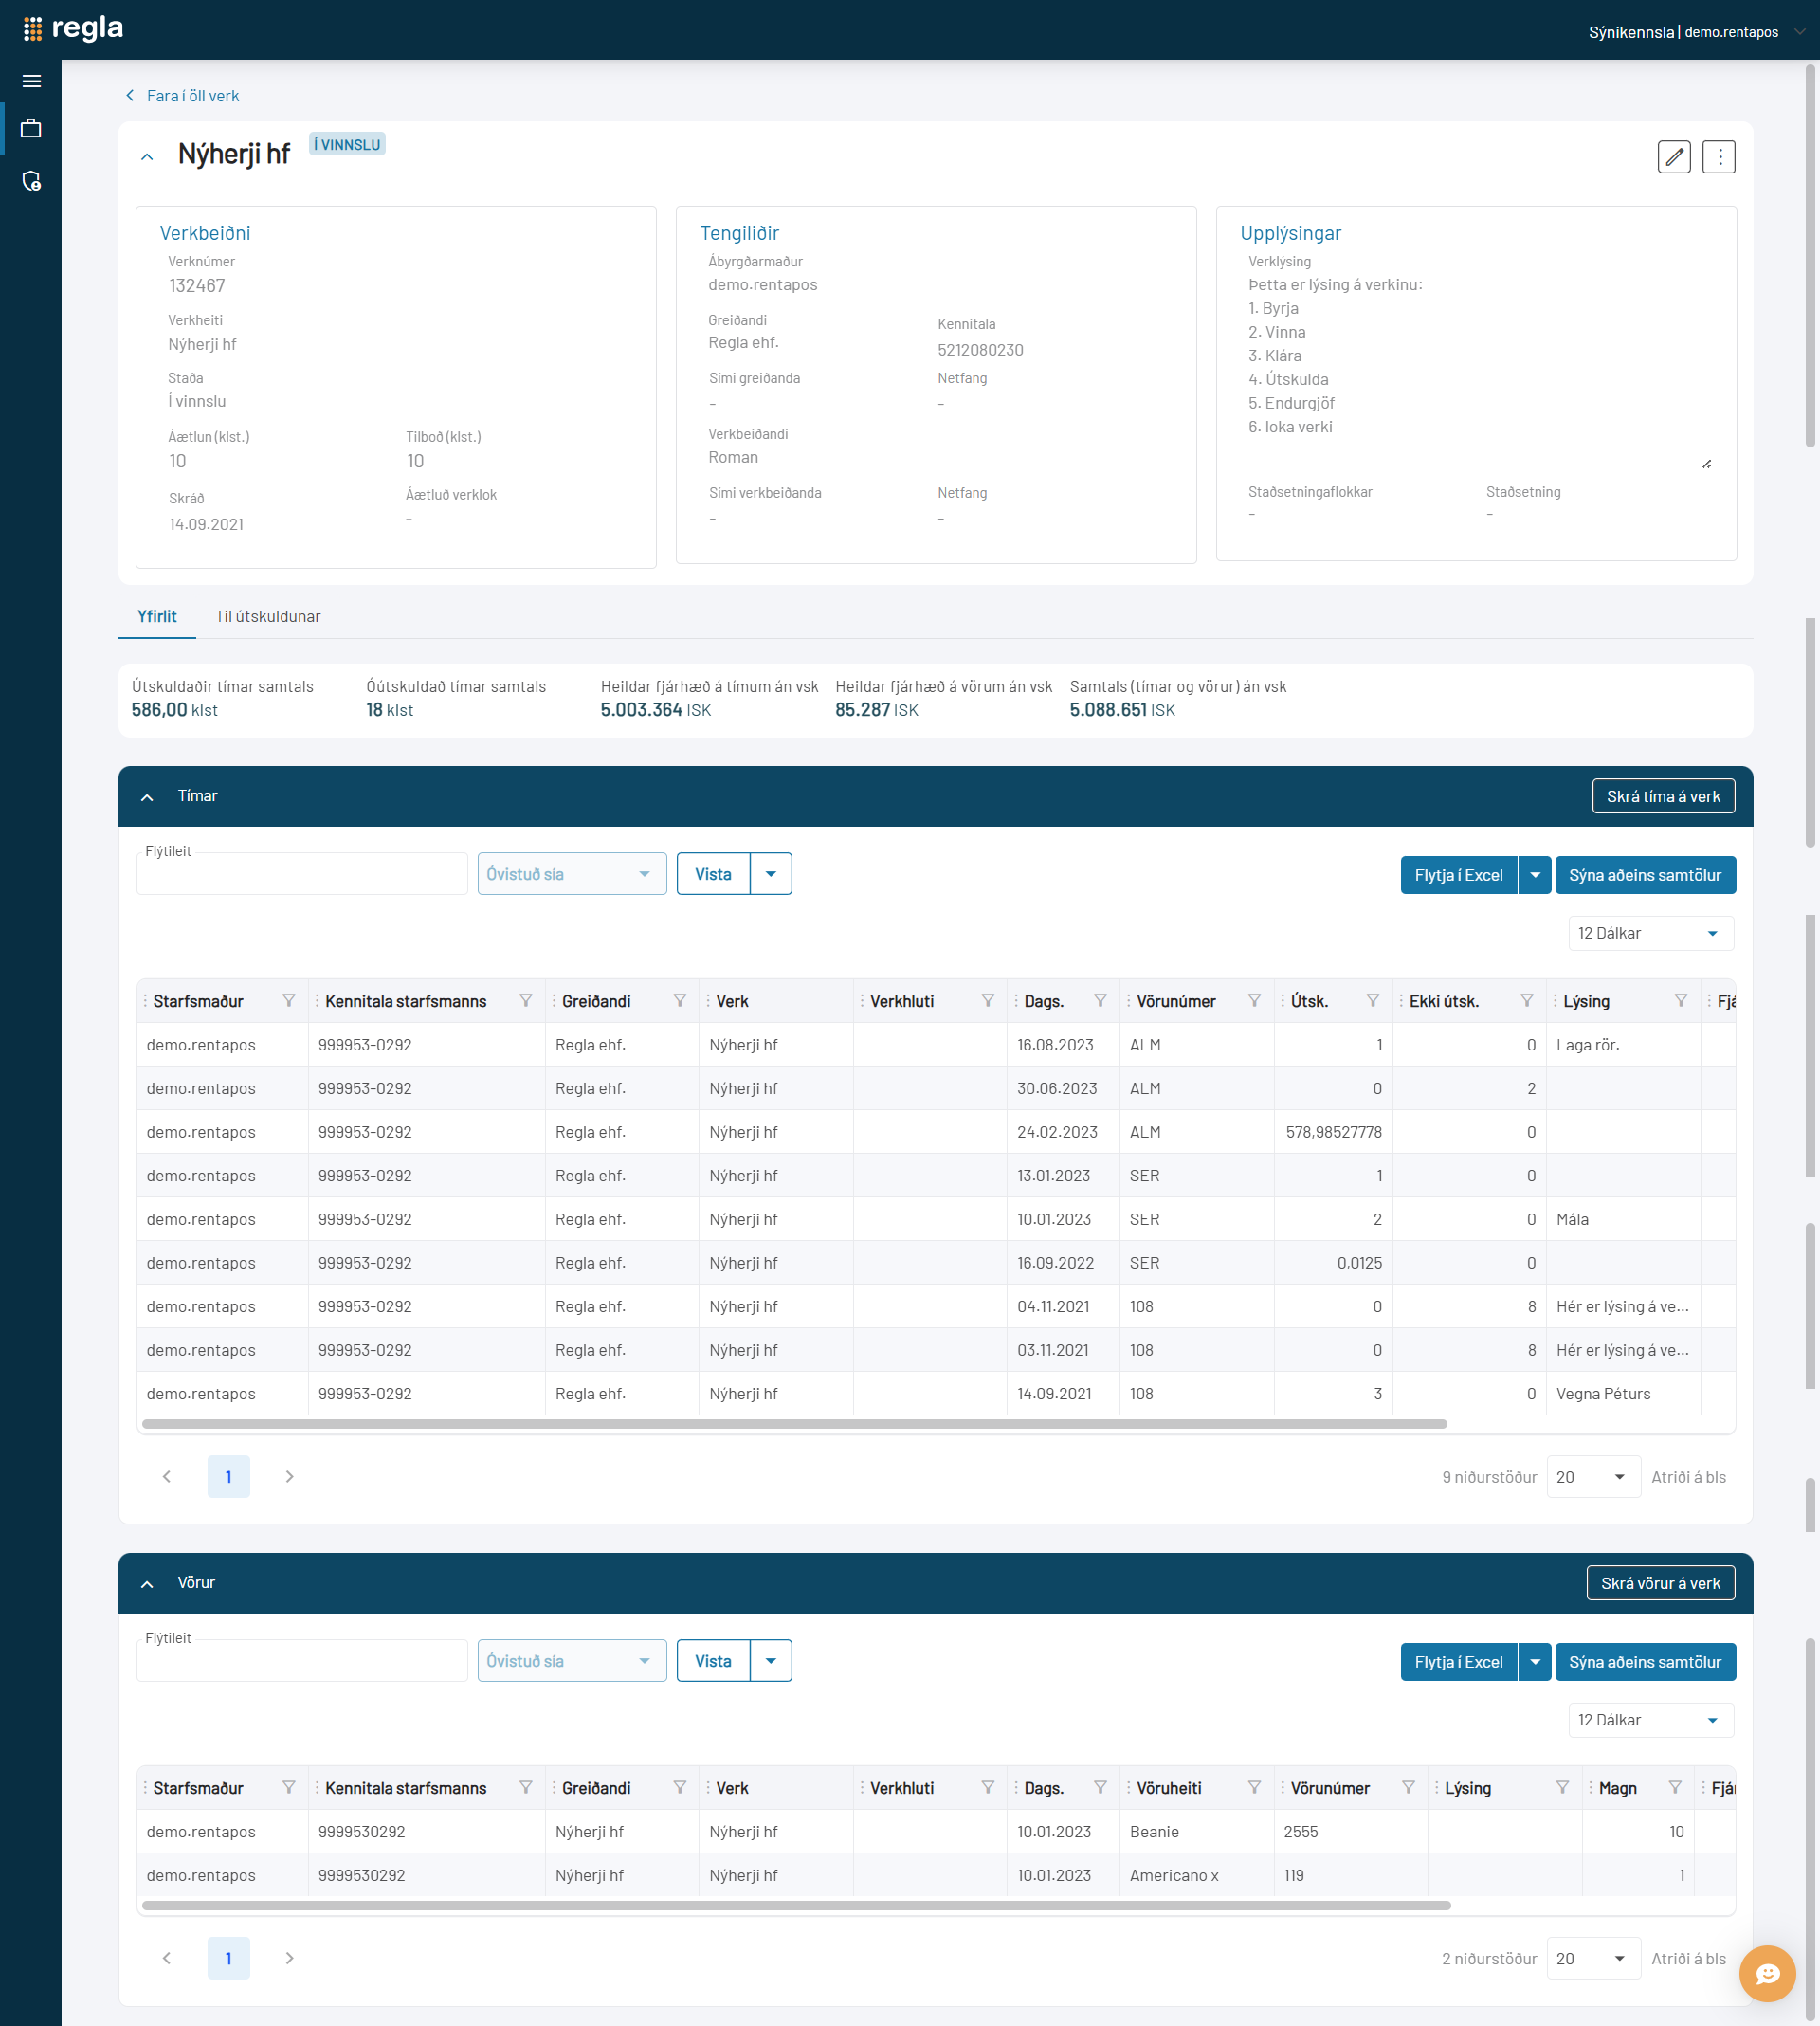Click filter icon on Vöruheiti column
Screen dimensions: 1820x2026
1254,1788
